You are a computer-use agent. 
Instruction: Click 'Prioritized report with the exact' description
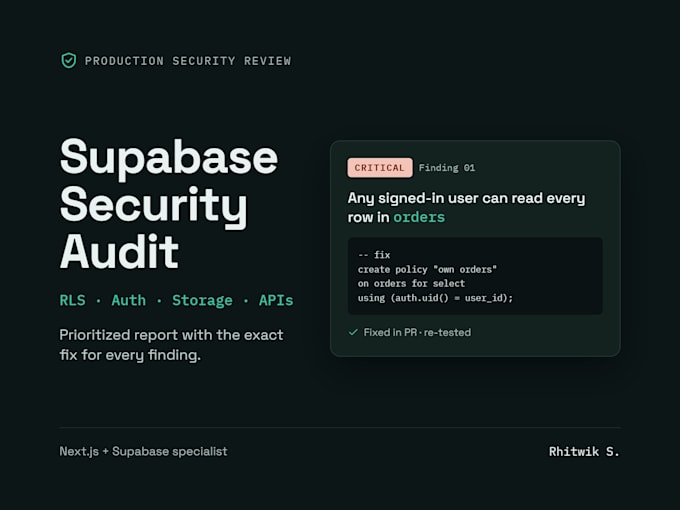[x=171, y=335]
